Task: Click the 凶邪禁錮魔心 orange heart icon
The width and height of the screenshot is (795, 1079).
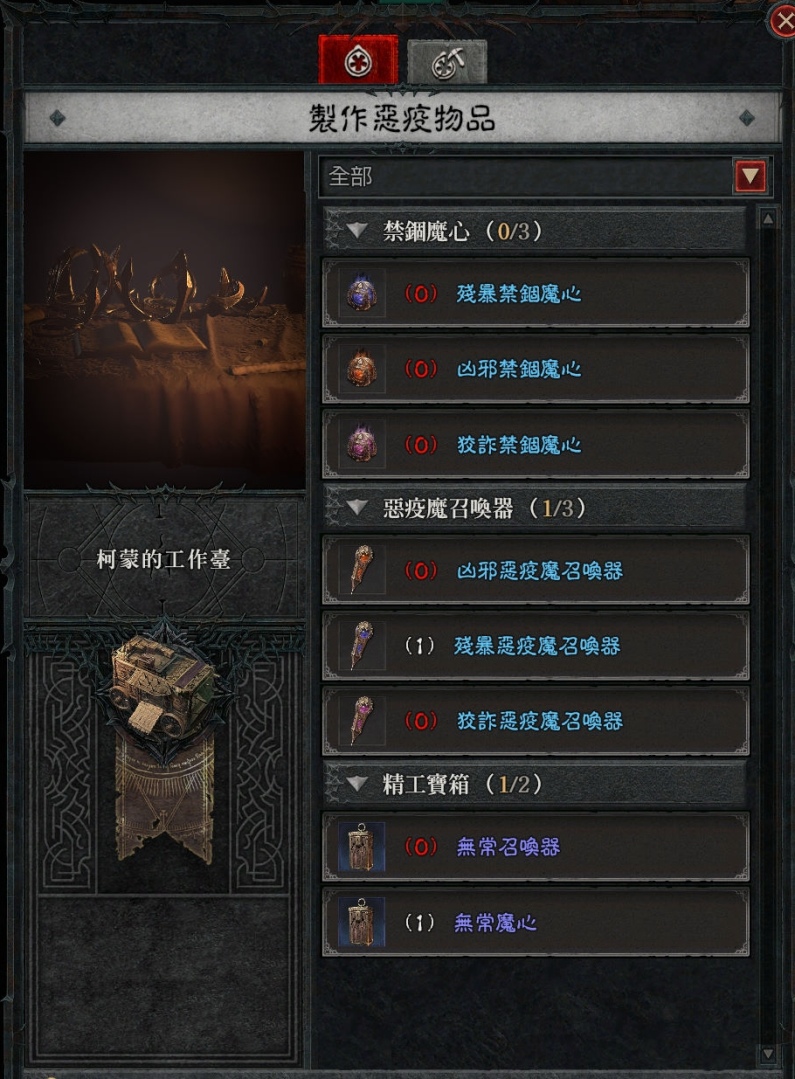Action: click(362, 369)
